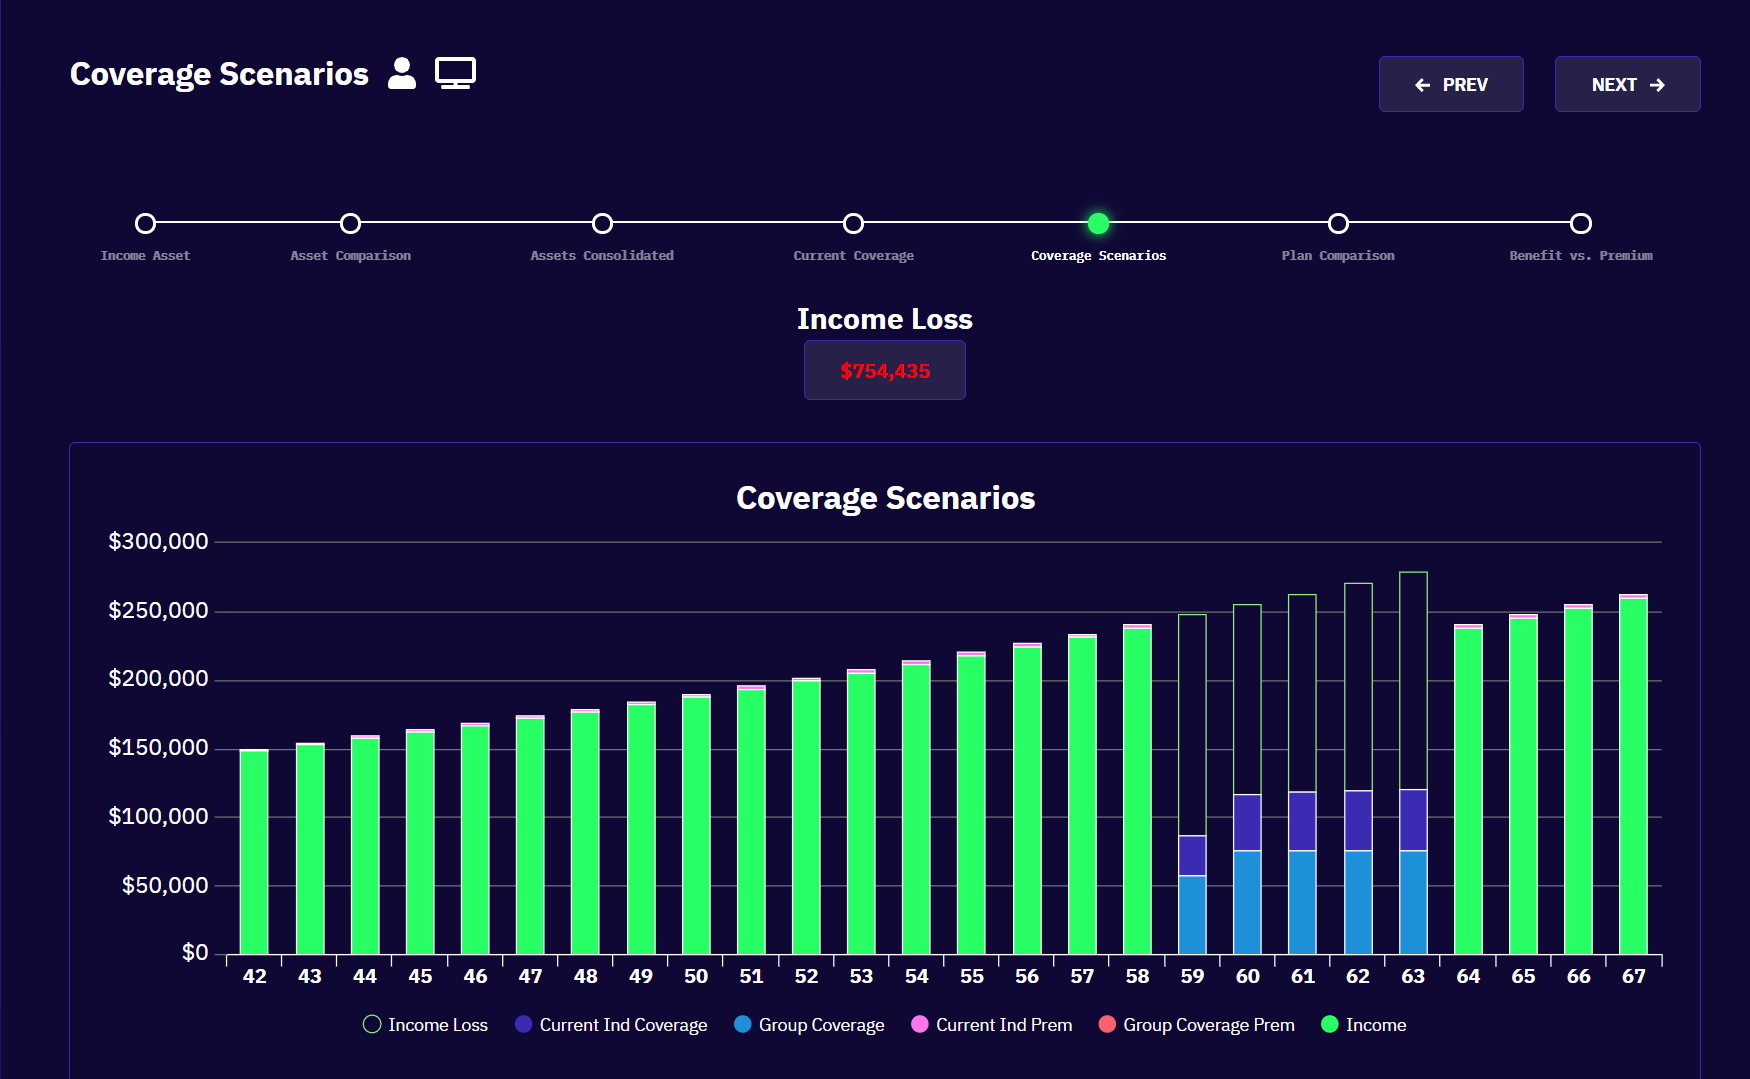This screenshot has height=1079, width=1750.
Task: Click the PREV button
Action: click(1451, 84)
